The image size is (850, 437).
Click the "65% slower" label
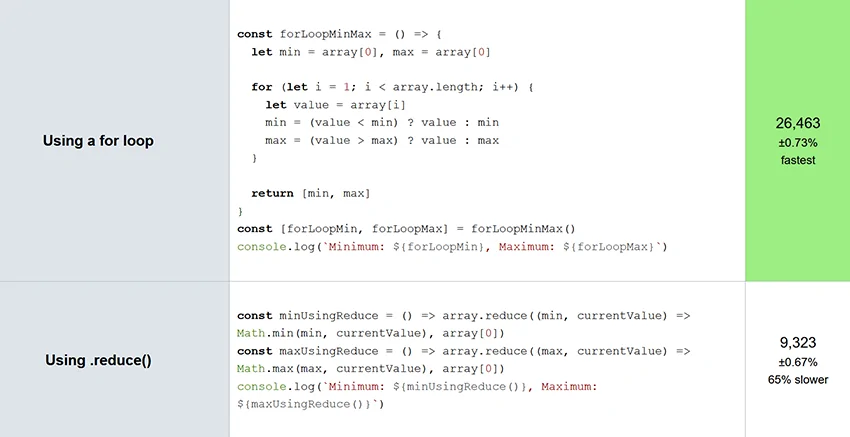point(797,379)
